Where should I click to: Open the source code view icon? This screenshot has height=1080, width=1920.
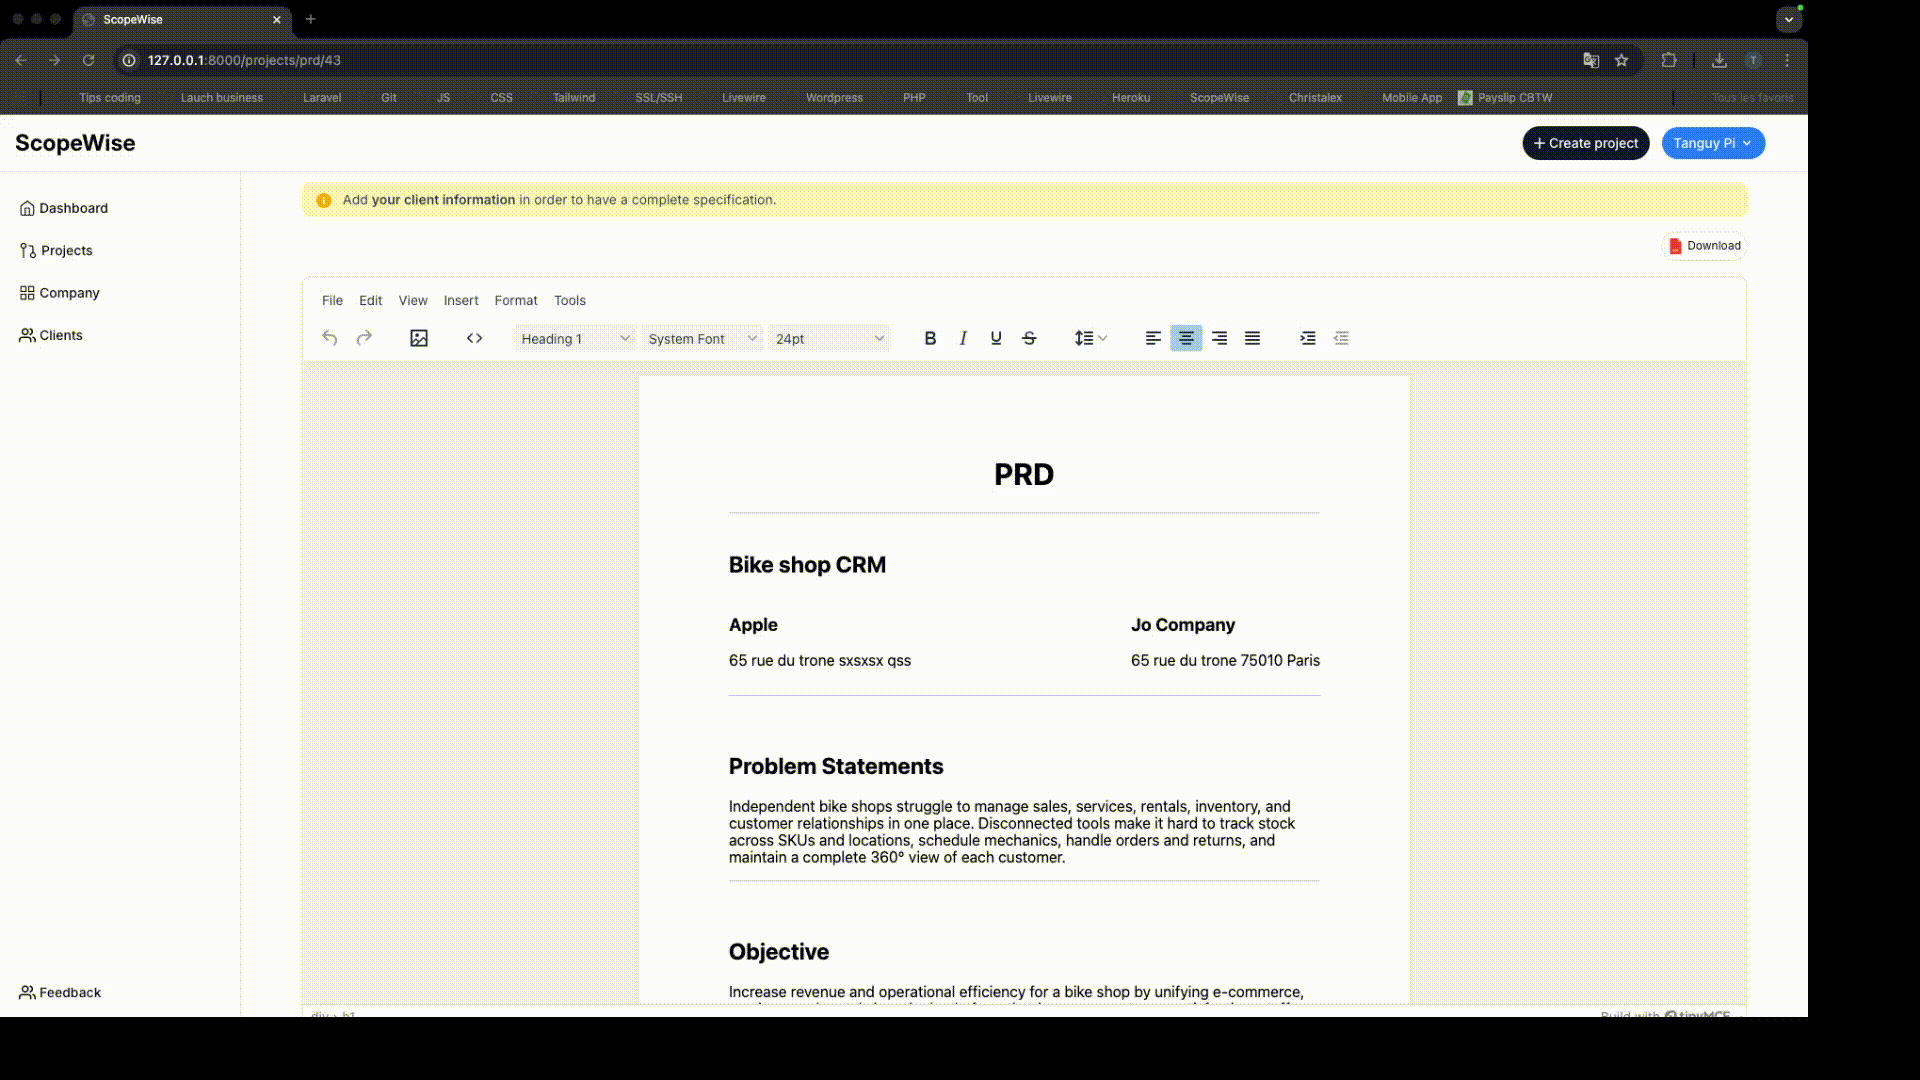475,338
